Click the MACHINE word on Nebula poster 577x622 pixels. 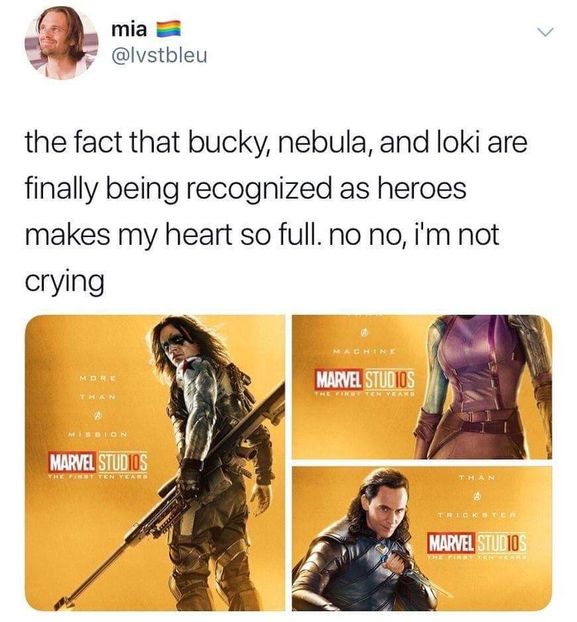[363, 351]
